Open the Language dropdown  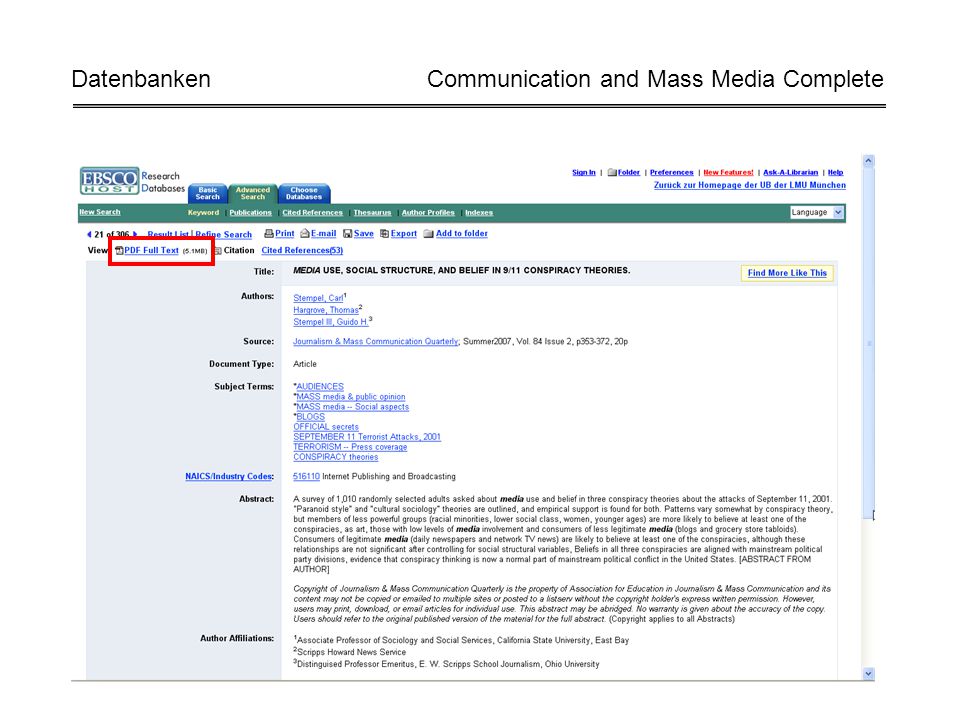click(817, 212)
